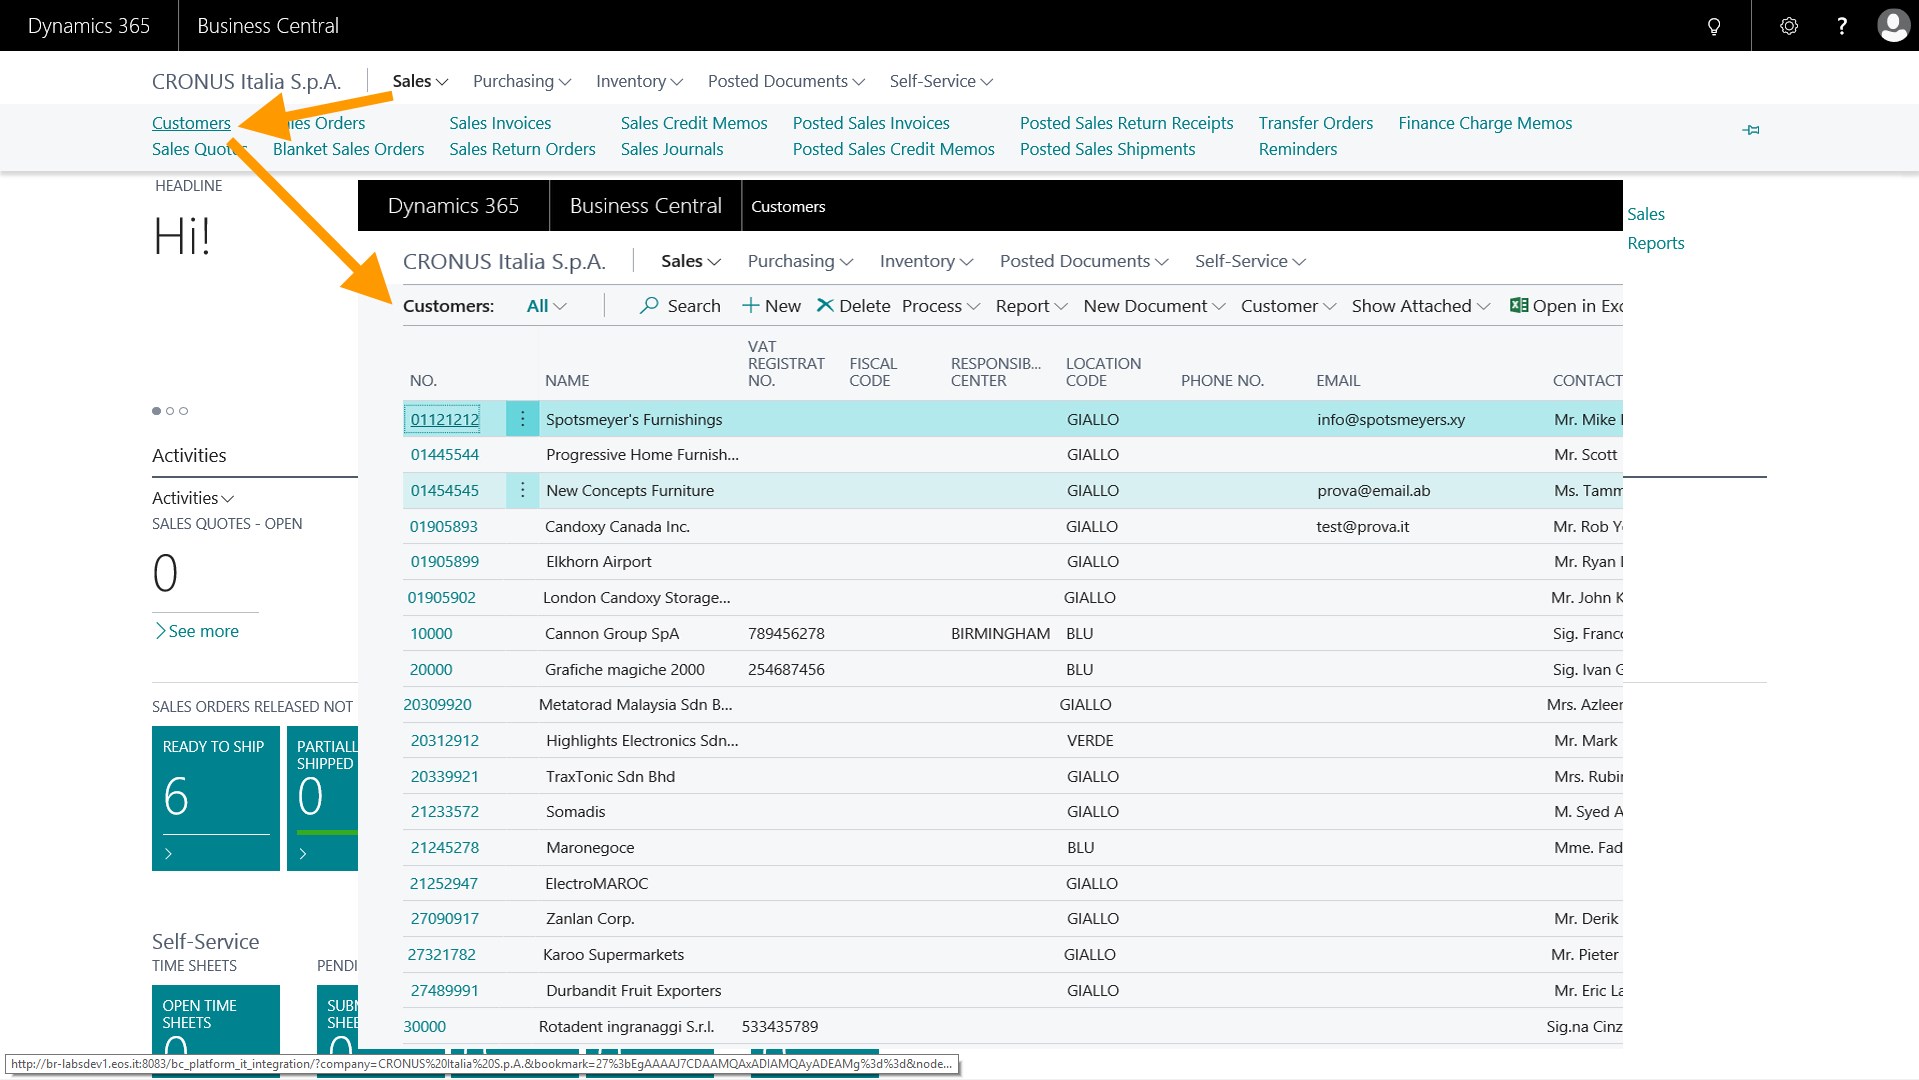Expand the Inventory menu in top navigation
Image resolution: width=1919 pixels, height=1080 pixels.
tap(639, 81)
